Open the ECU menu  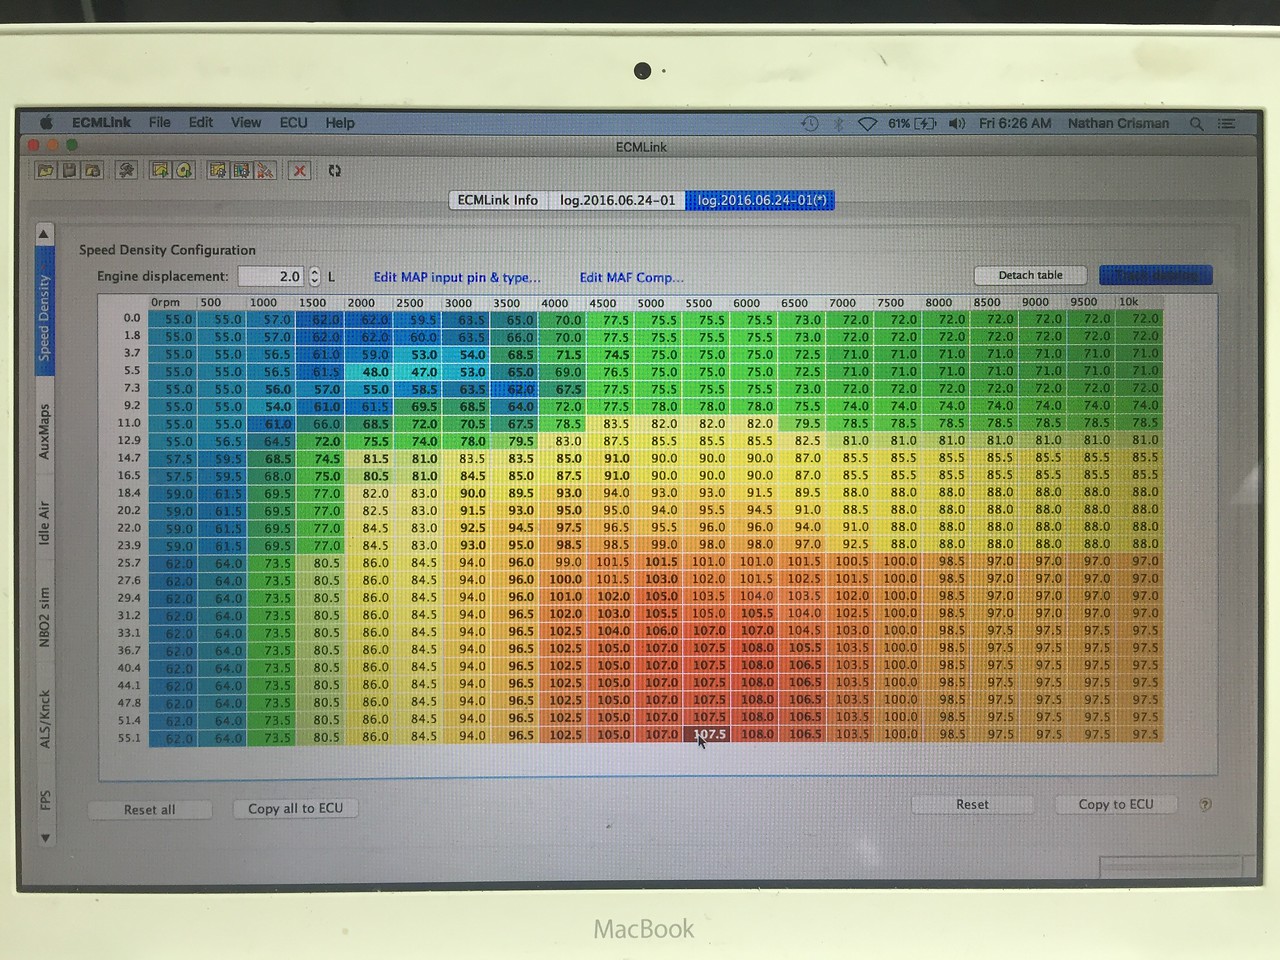point(294,123)
